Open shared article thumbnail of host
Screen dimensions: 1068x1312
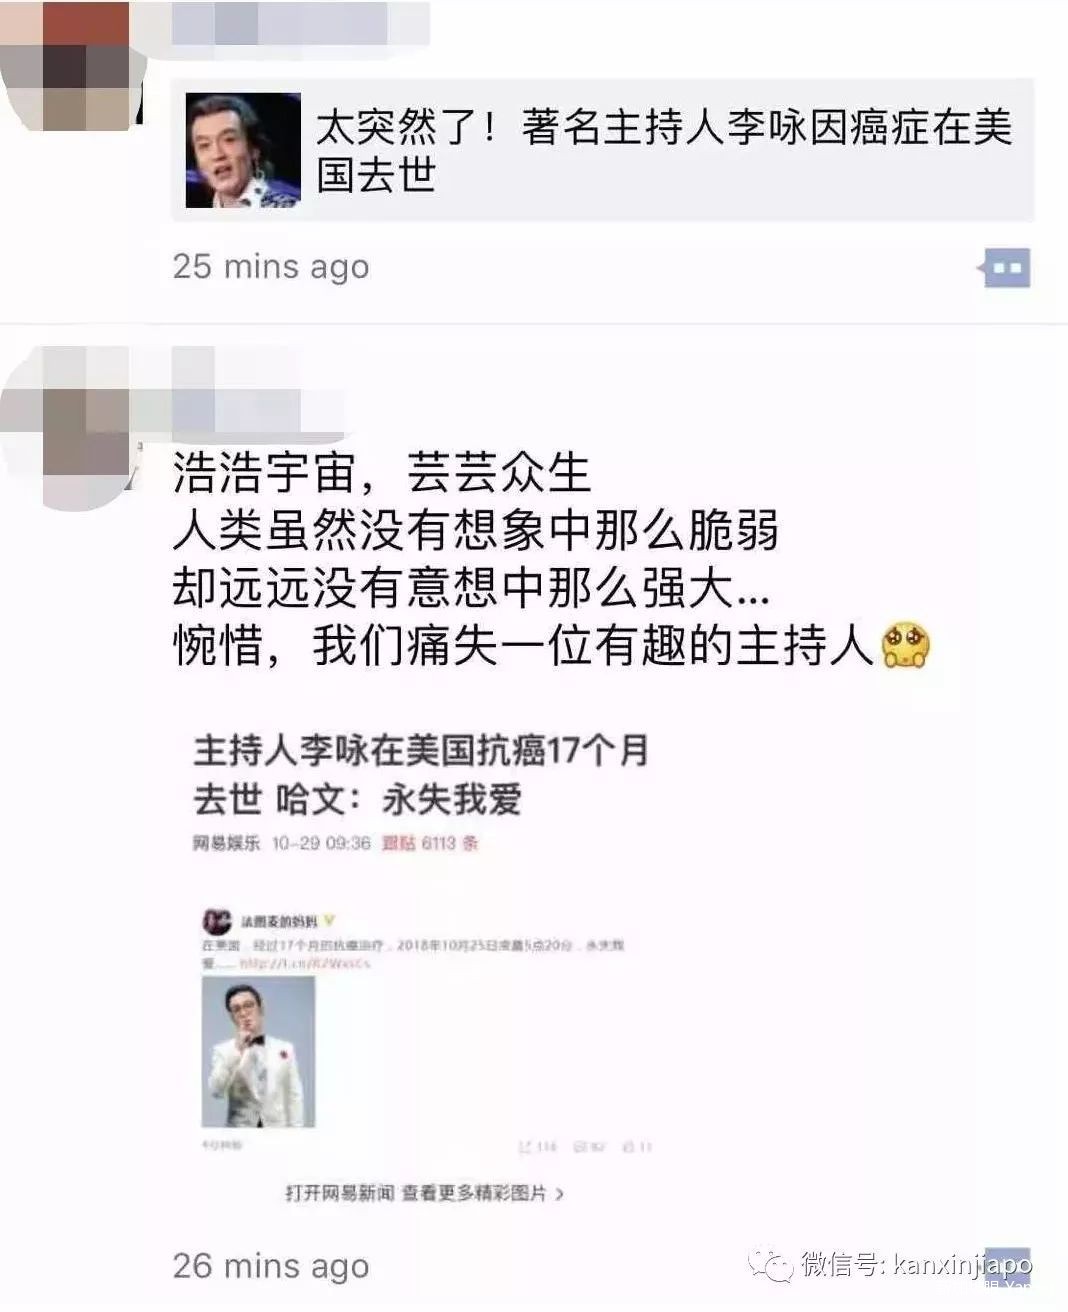(244, 151)
